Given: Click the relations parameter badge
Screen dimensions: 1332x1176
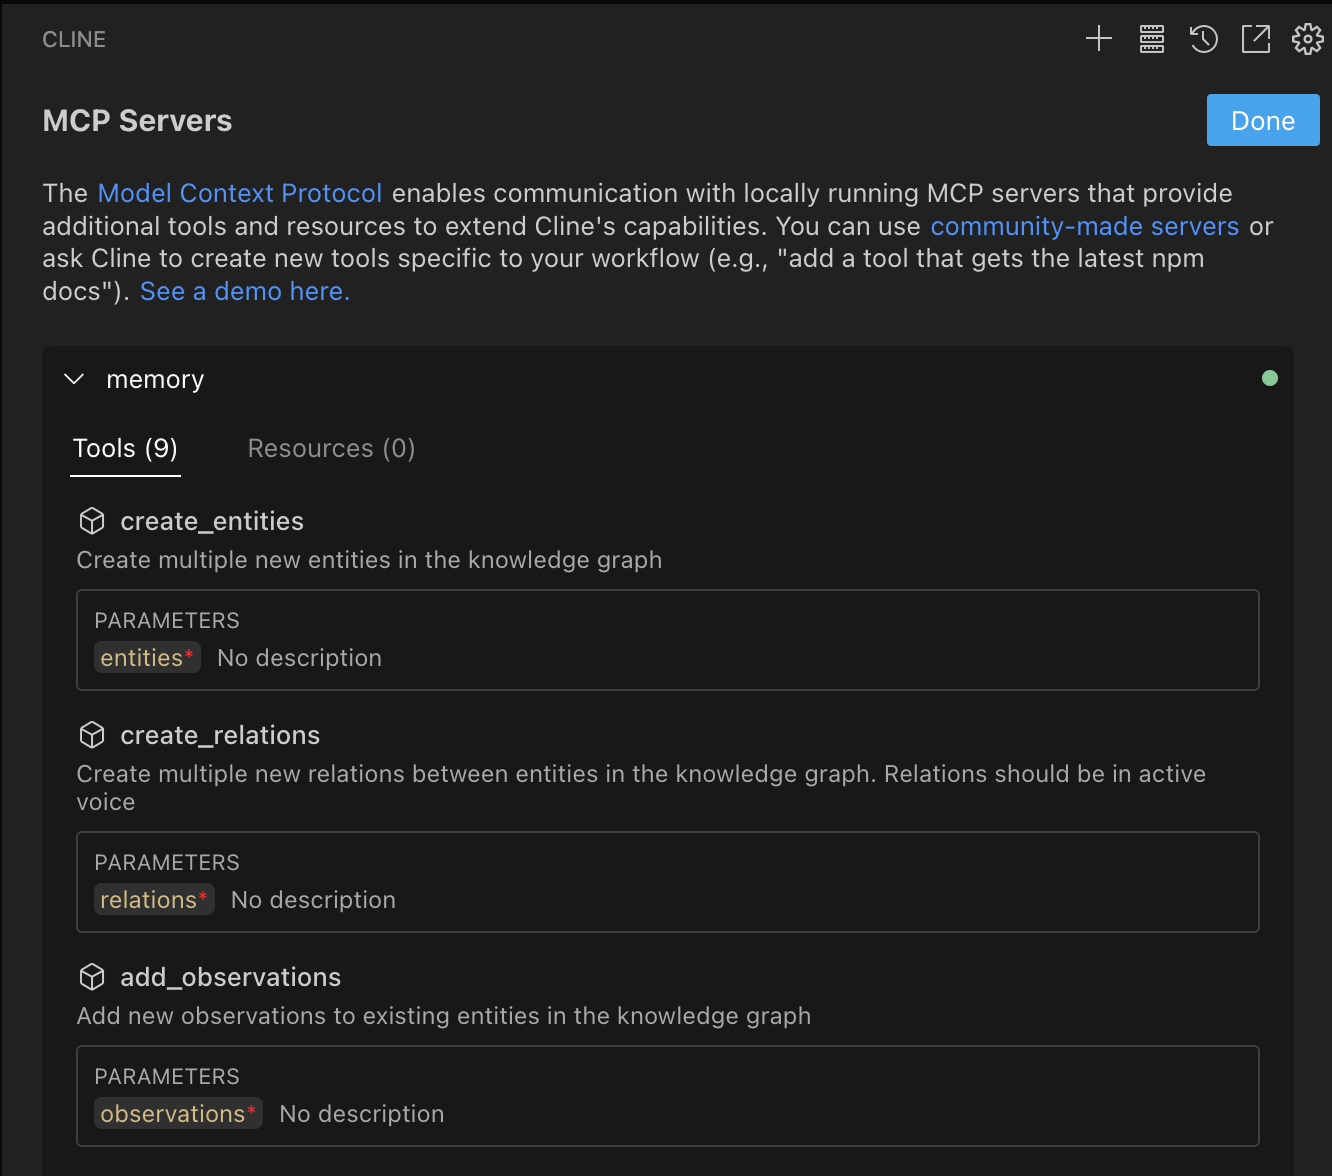Looking at the screenshot, I should 154,899.
